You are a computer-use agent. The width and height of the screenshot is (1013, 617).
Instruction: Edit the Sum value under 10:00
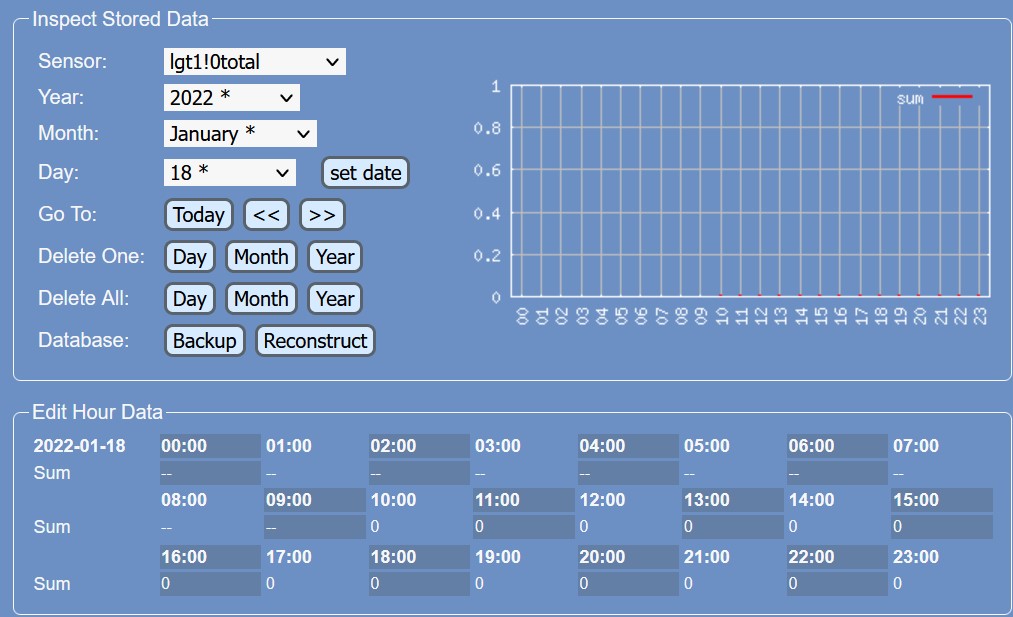pyautogui.click(x=419, y=527)
